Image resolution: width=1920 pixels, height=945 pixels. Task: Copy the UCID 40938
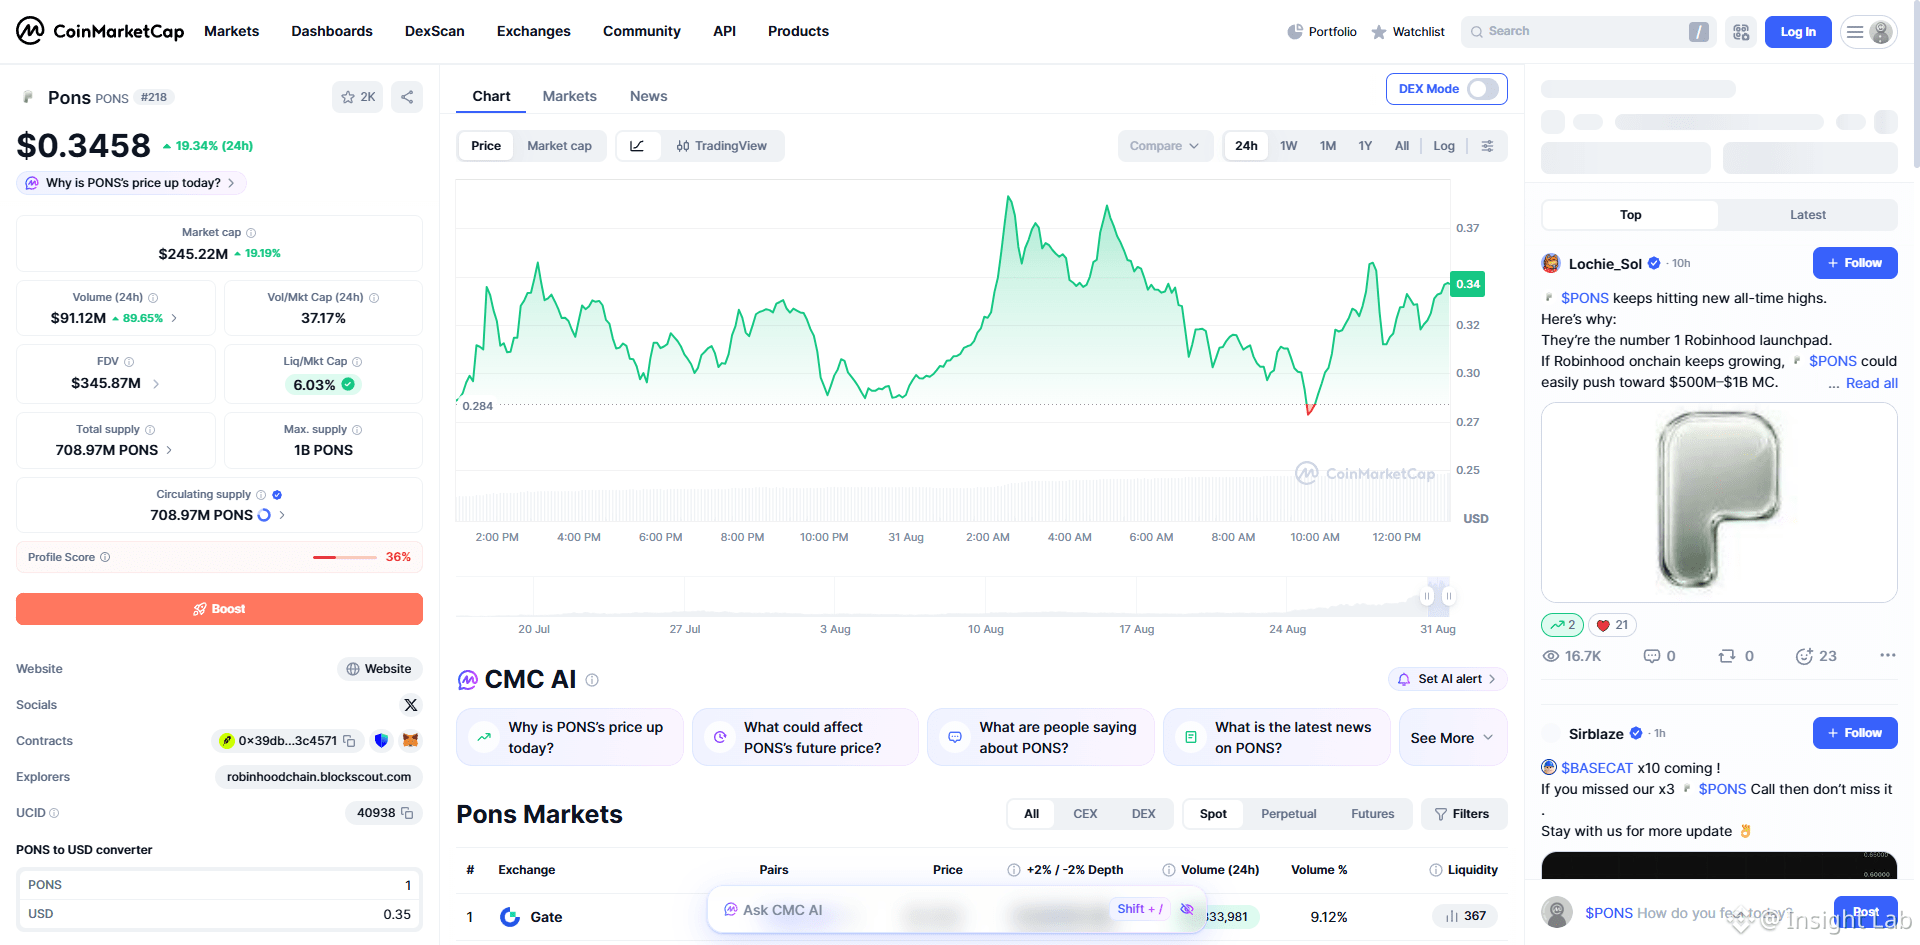click(407, 813)
